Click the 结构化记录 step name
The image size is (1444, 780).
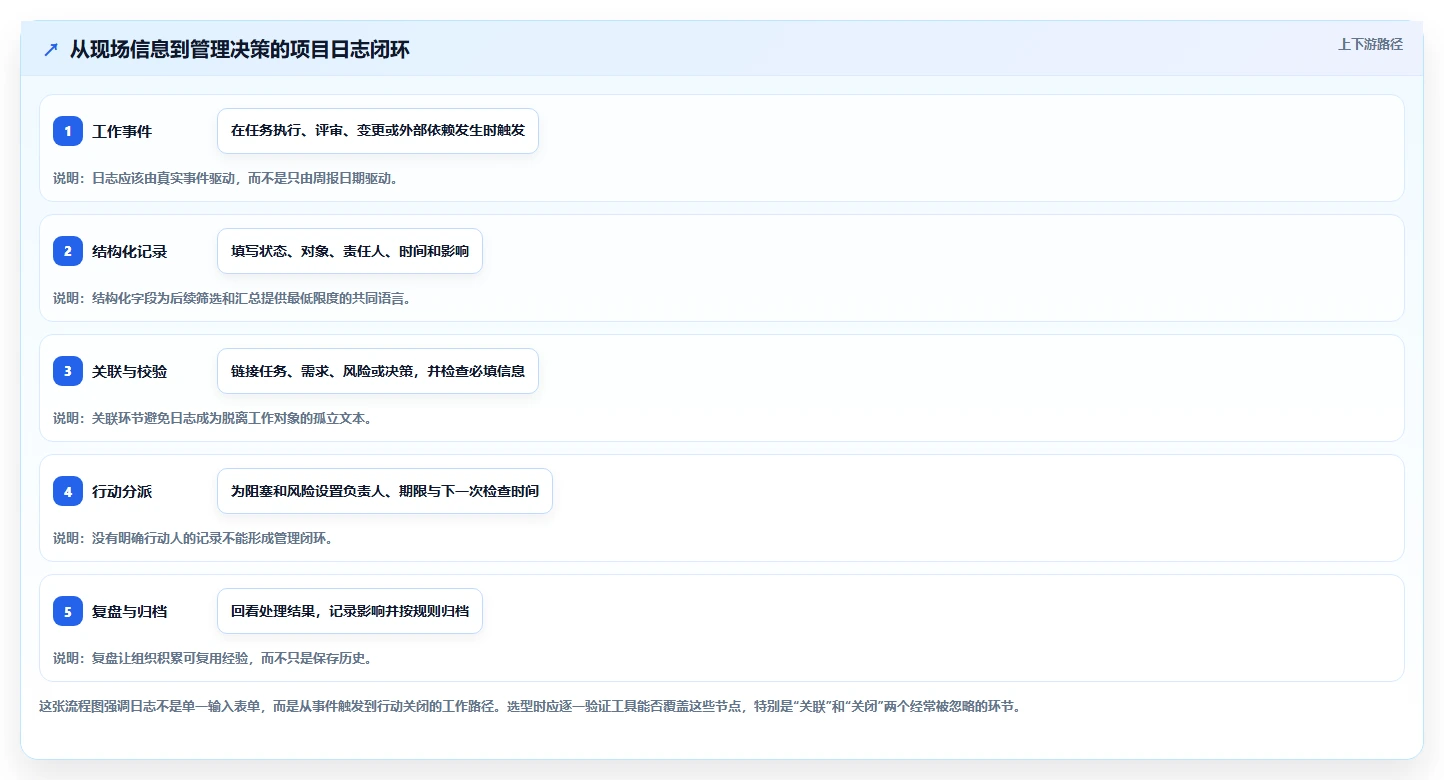click(130, 251)
